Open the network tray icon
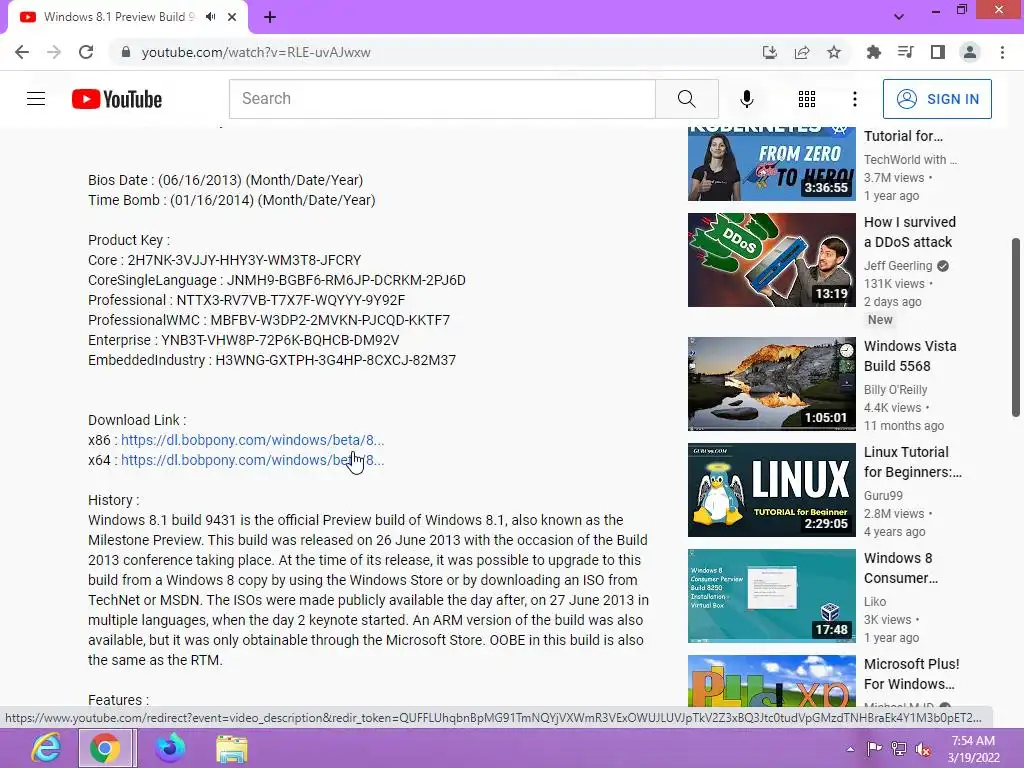 [x=899, y=749]
